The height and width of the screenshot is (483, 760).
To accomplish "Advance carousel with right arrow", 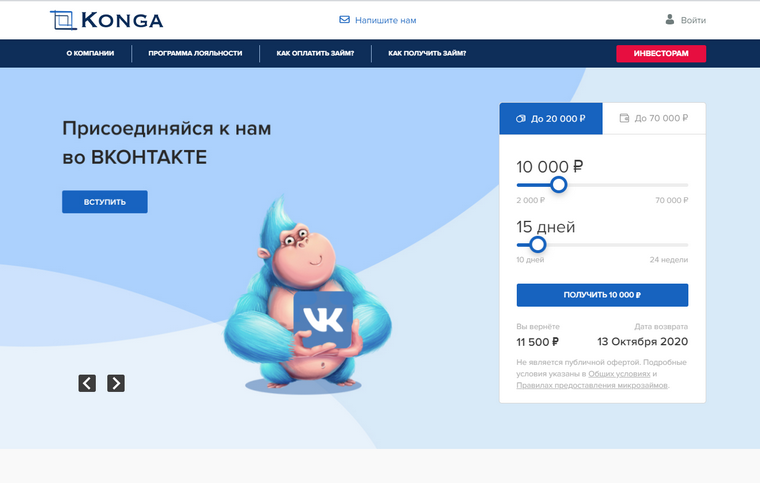I will (116, 383).
